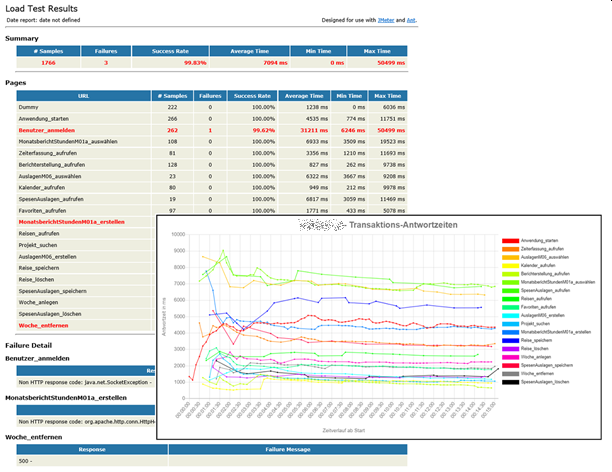Viewport: 612px width, 472px height.
Task: Click the Failure Message header under Woche_entfernen
Action: pos(288,449)
